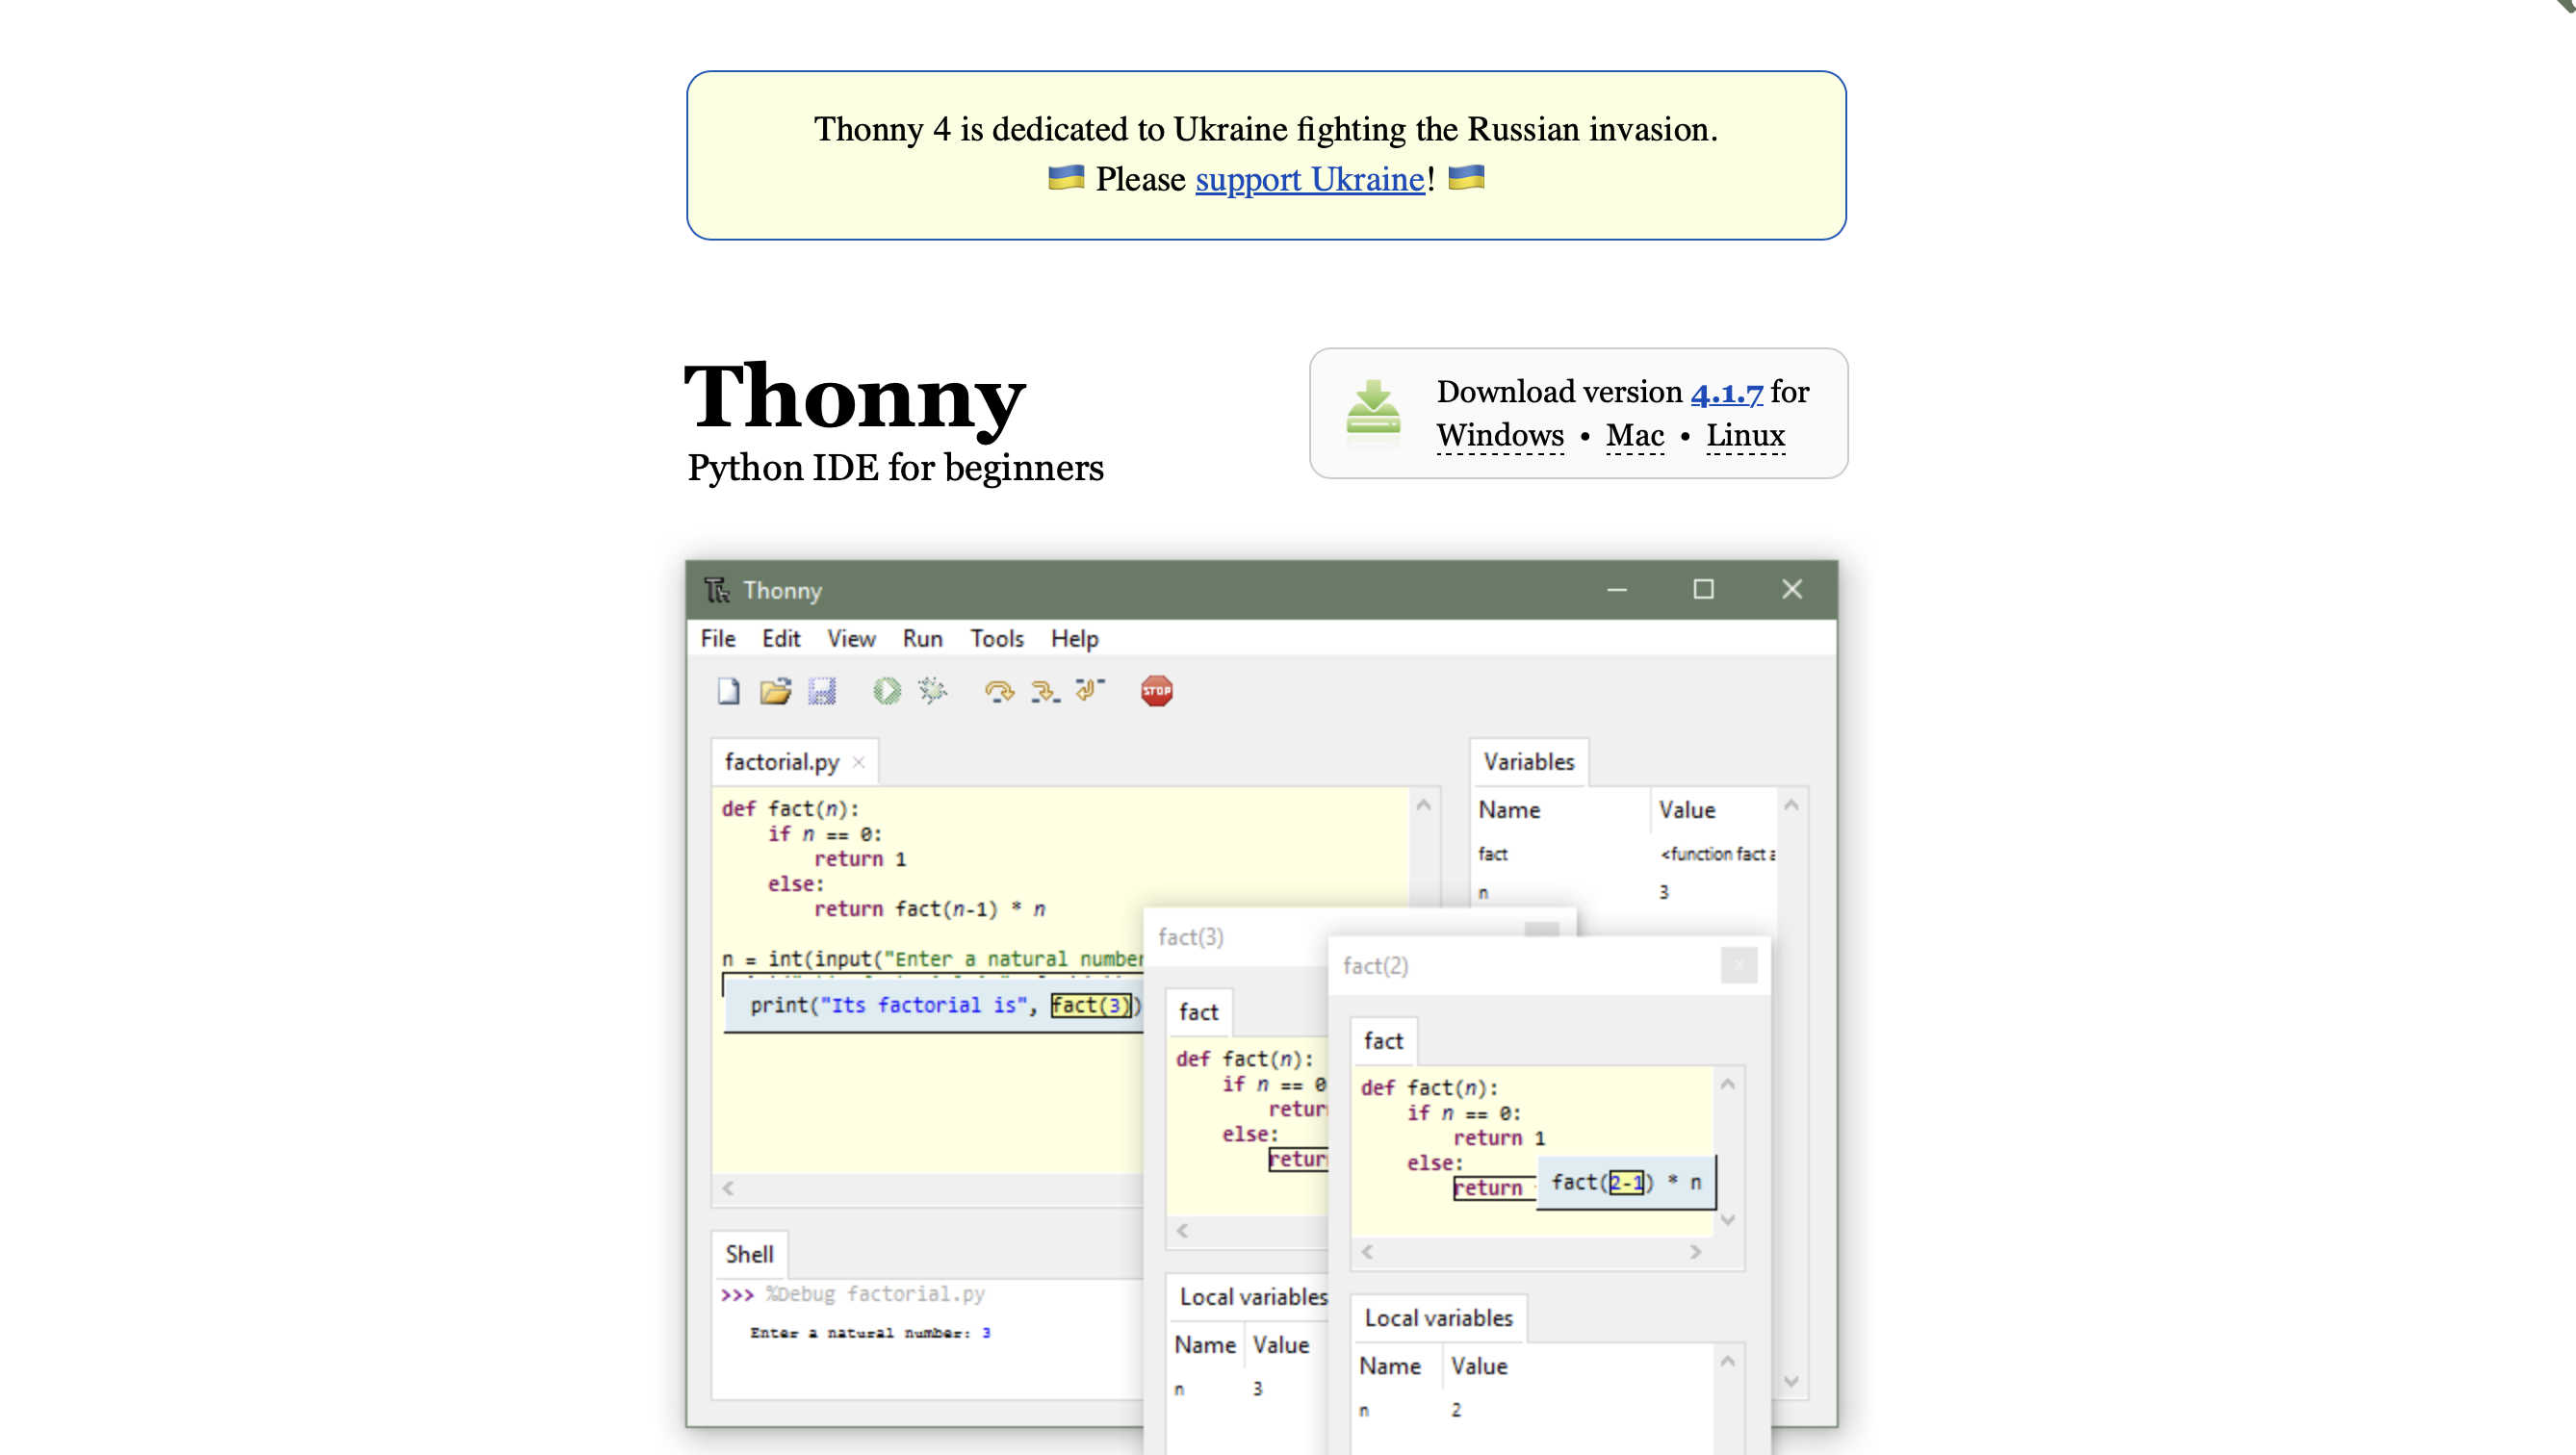Close the factorial.py tab with x

(858, 763)
